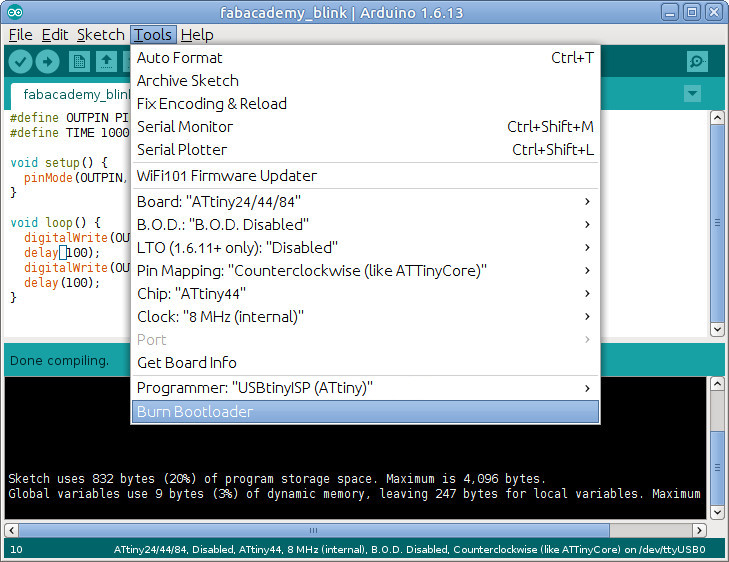Expand the B.O.D. submenu arrow
Viewport: 729px width, 562px height.
pos(587,225)
